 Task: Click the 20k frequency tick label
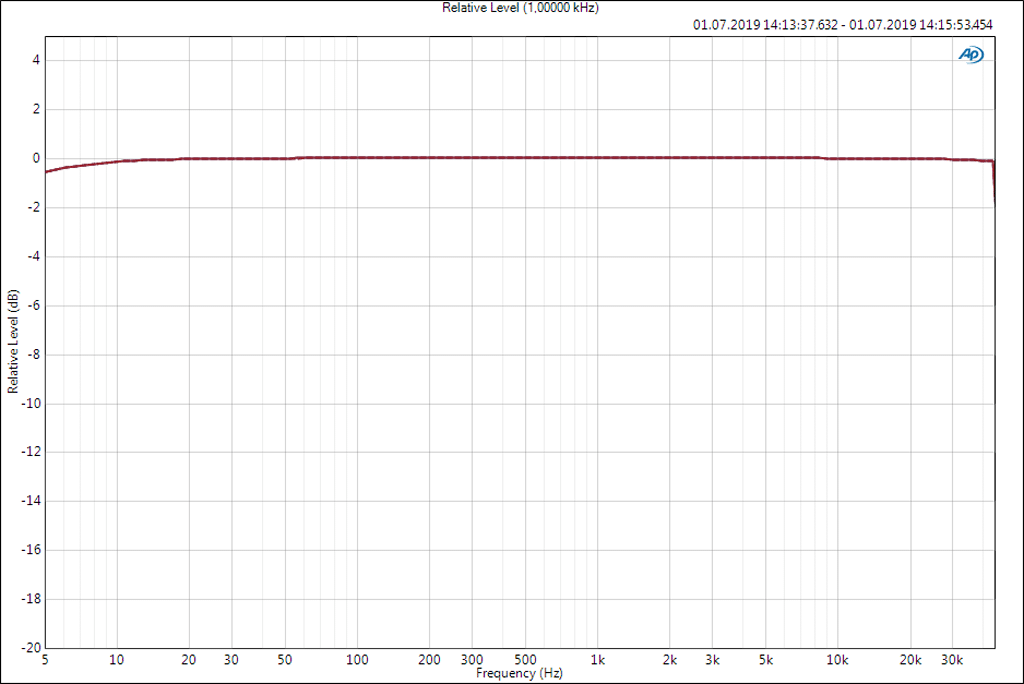(x=910, y=660)
